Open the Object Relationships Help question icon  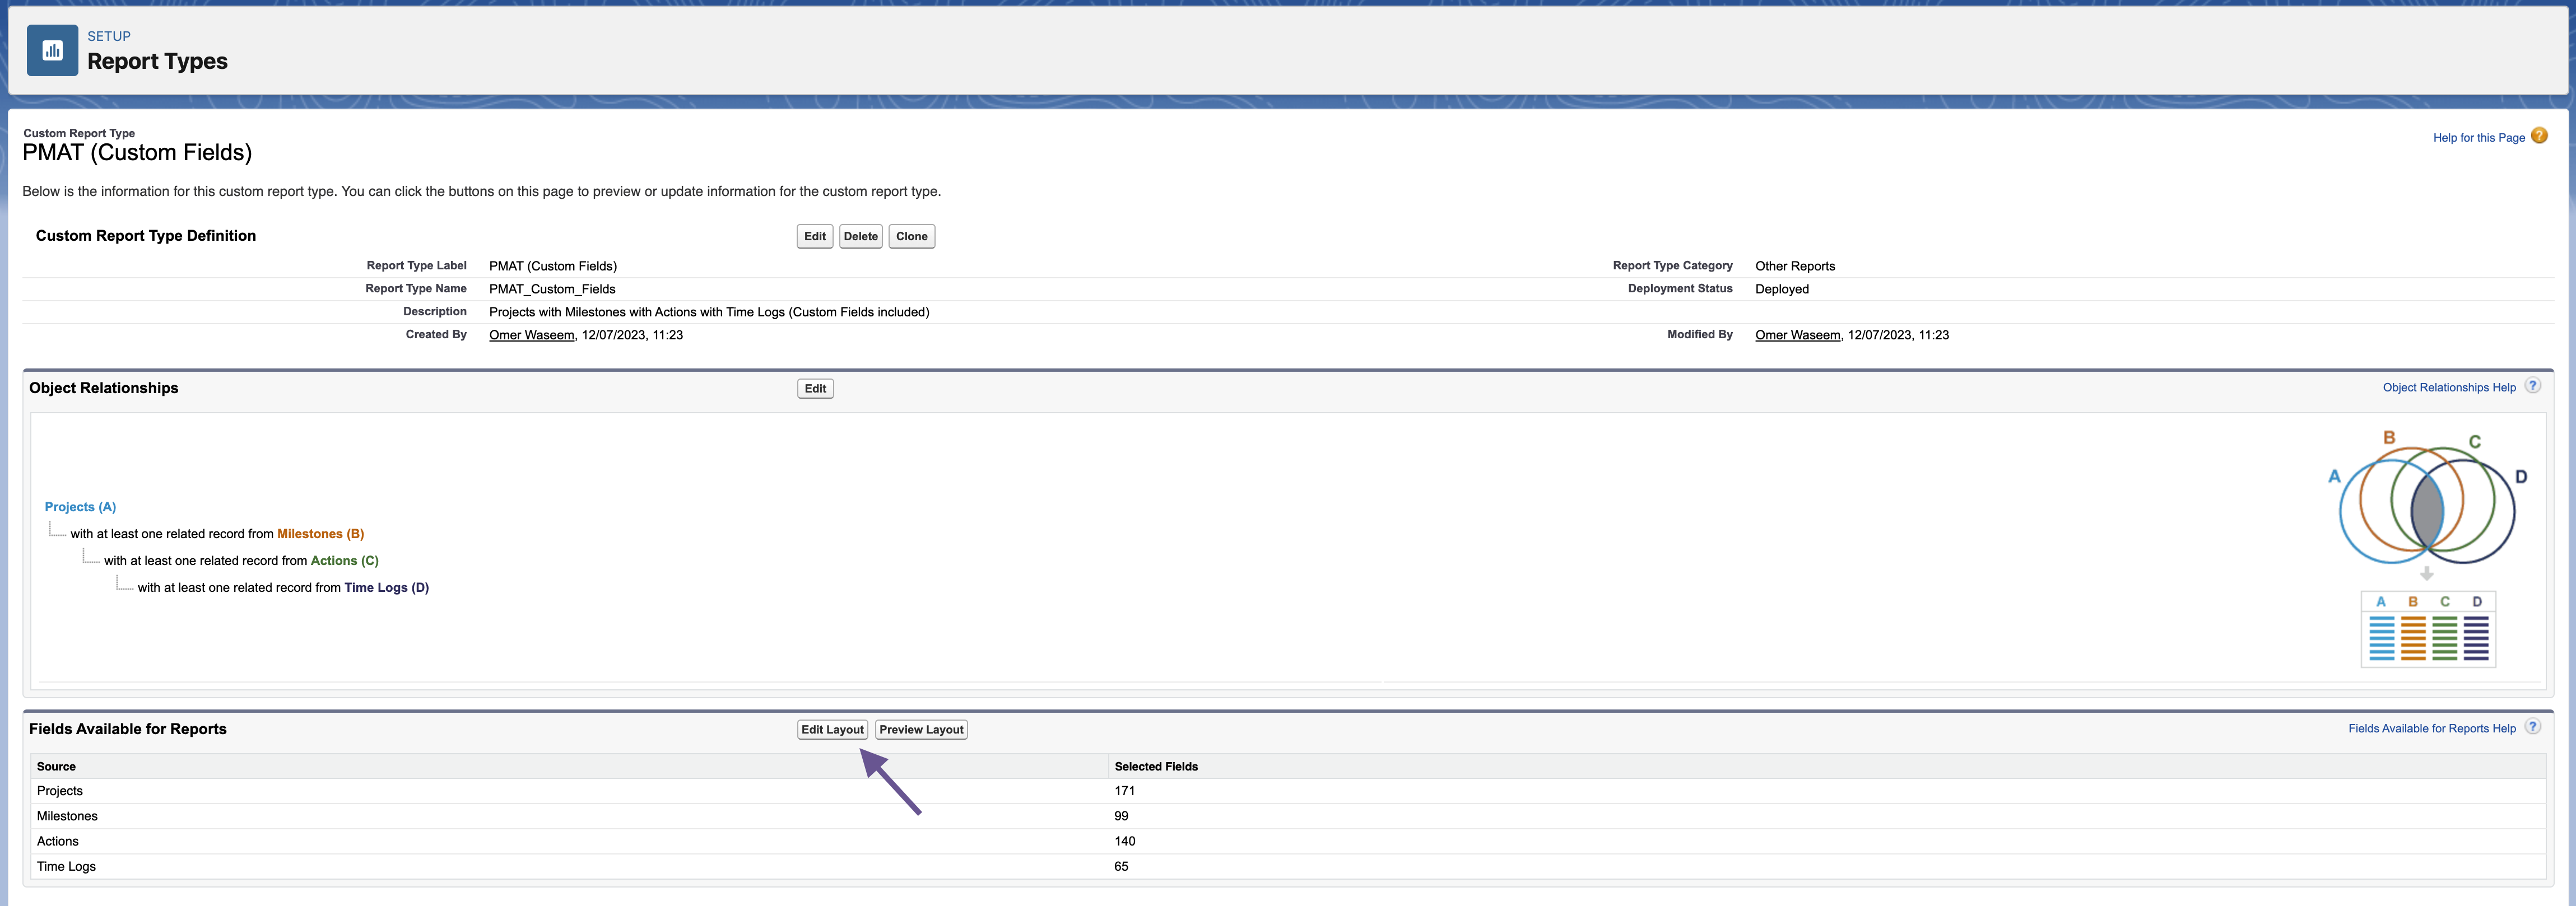click(x=2532, y=386)
